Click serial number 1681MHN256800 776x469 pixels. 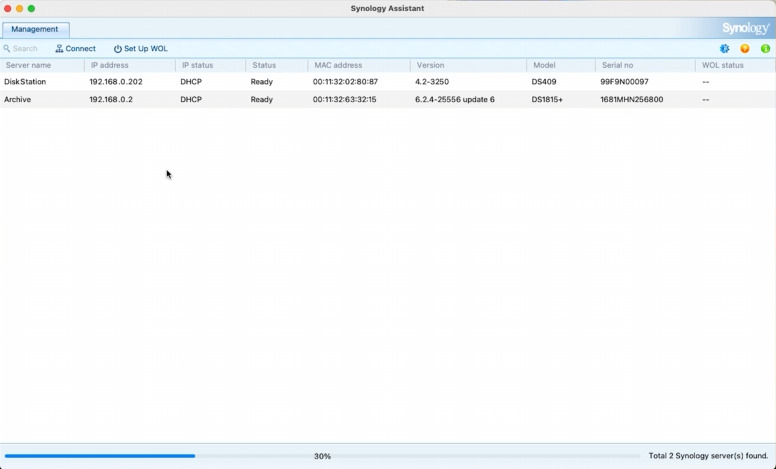631,99
